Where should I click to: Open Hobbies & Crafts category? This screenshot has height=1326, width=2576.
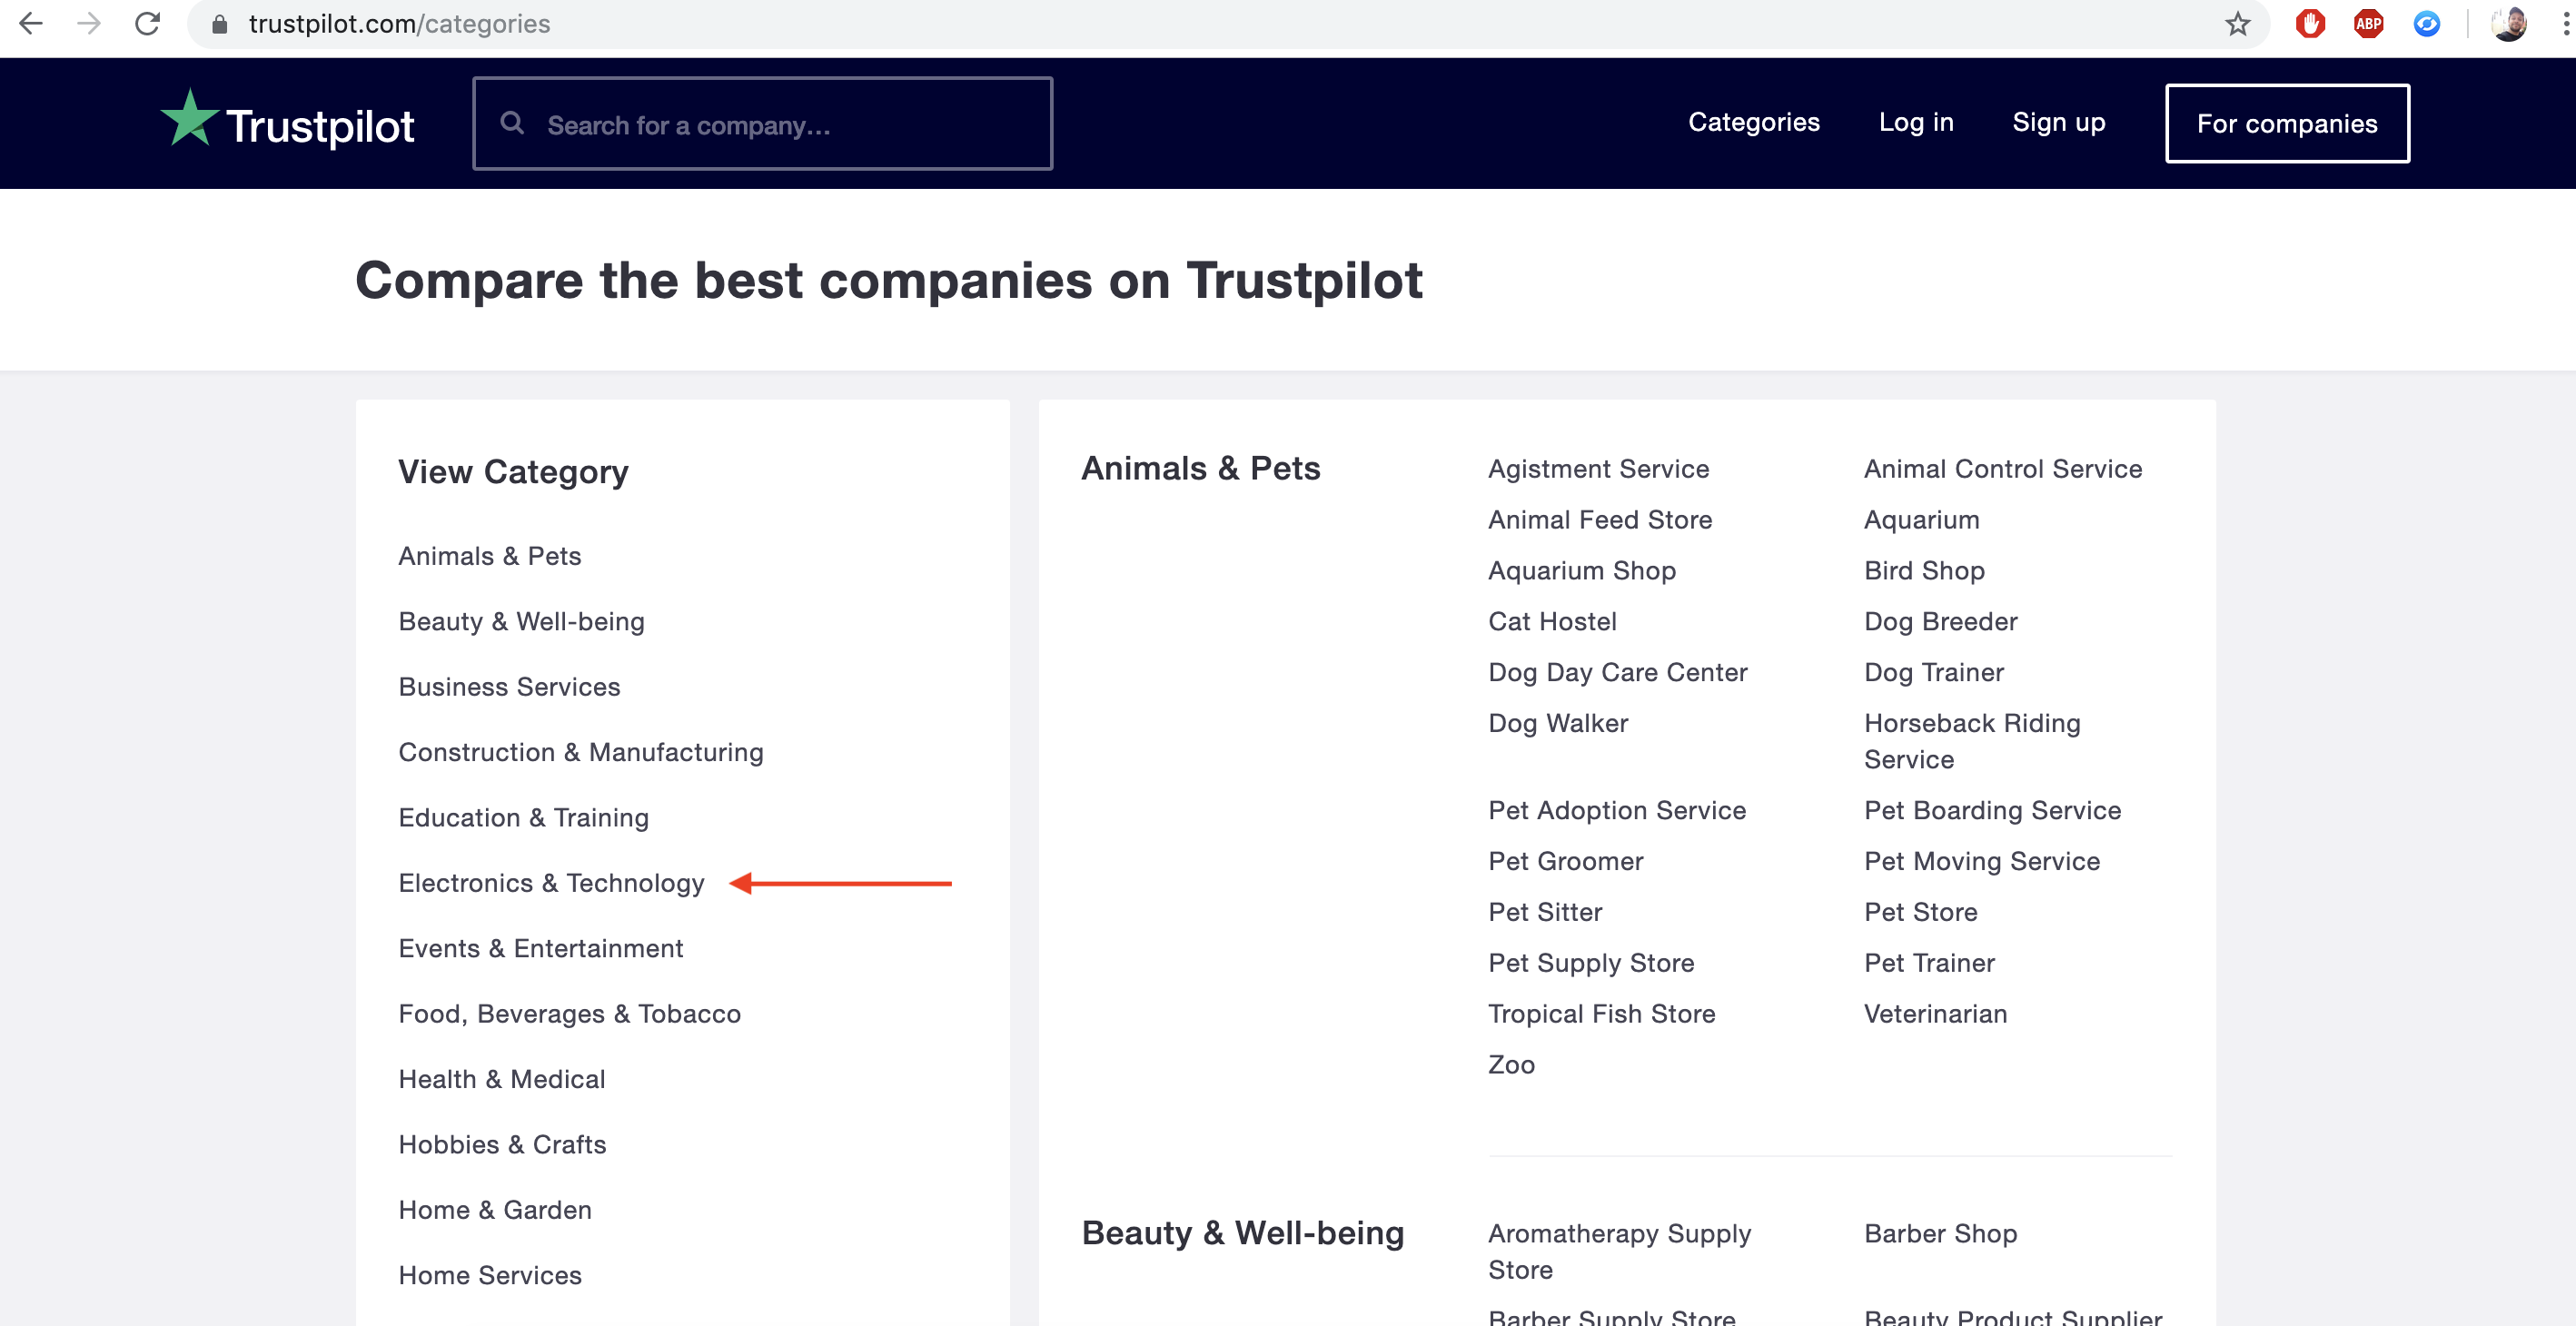click(502, 1145)
